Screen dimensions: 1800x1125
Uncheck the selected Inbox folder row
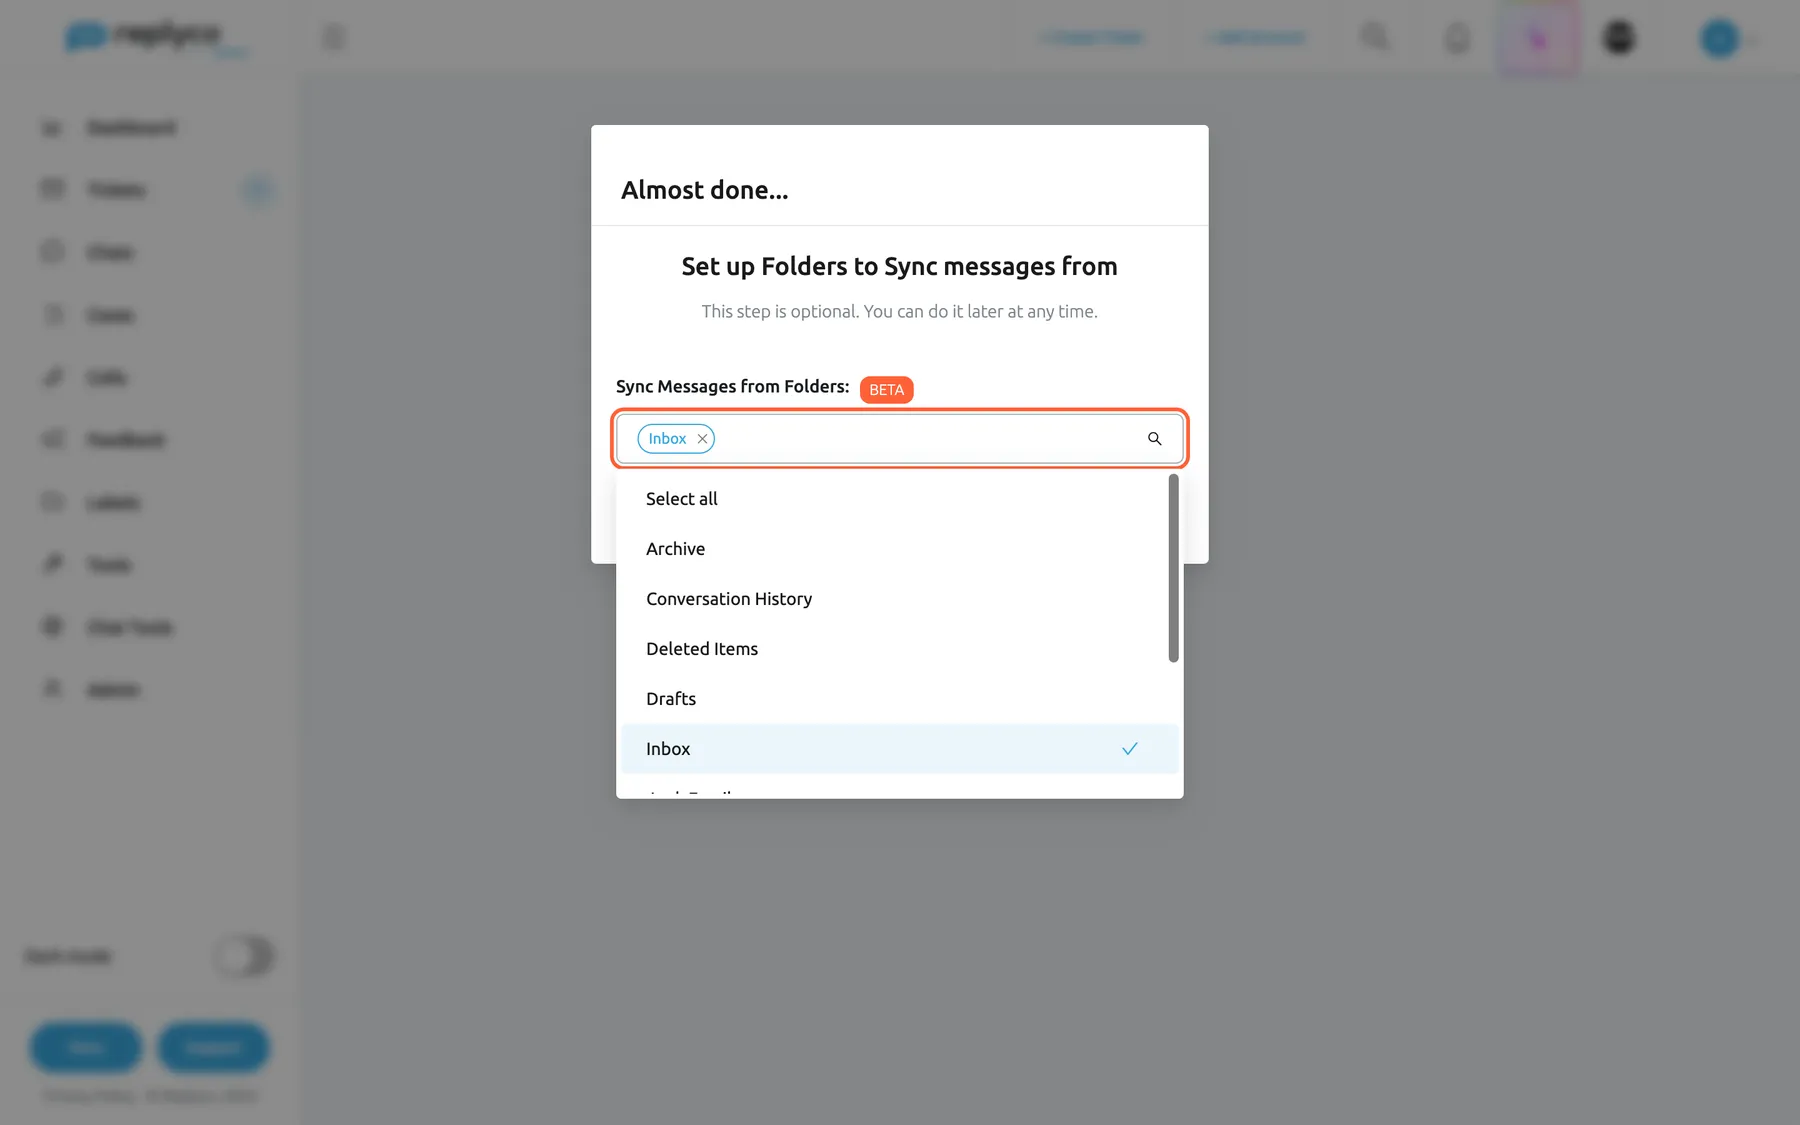click(x=899, y=749)
